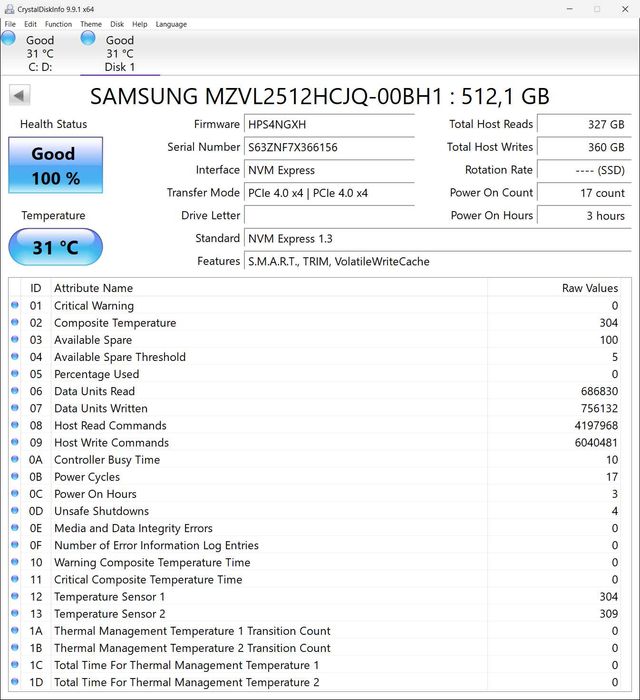Open the File menu

pyautogui.click(x=10, y=24)
